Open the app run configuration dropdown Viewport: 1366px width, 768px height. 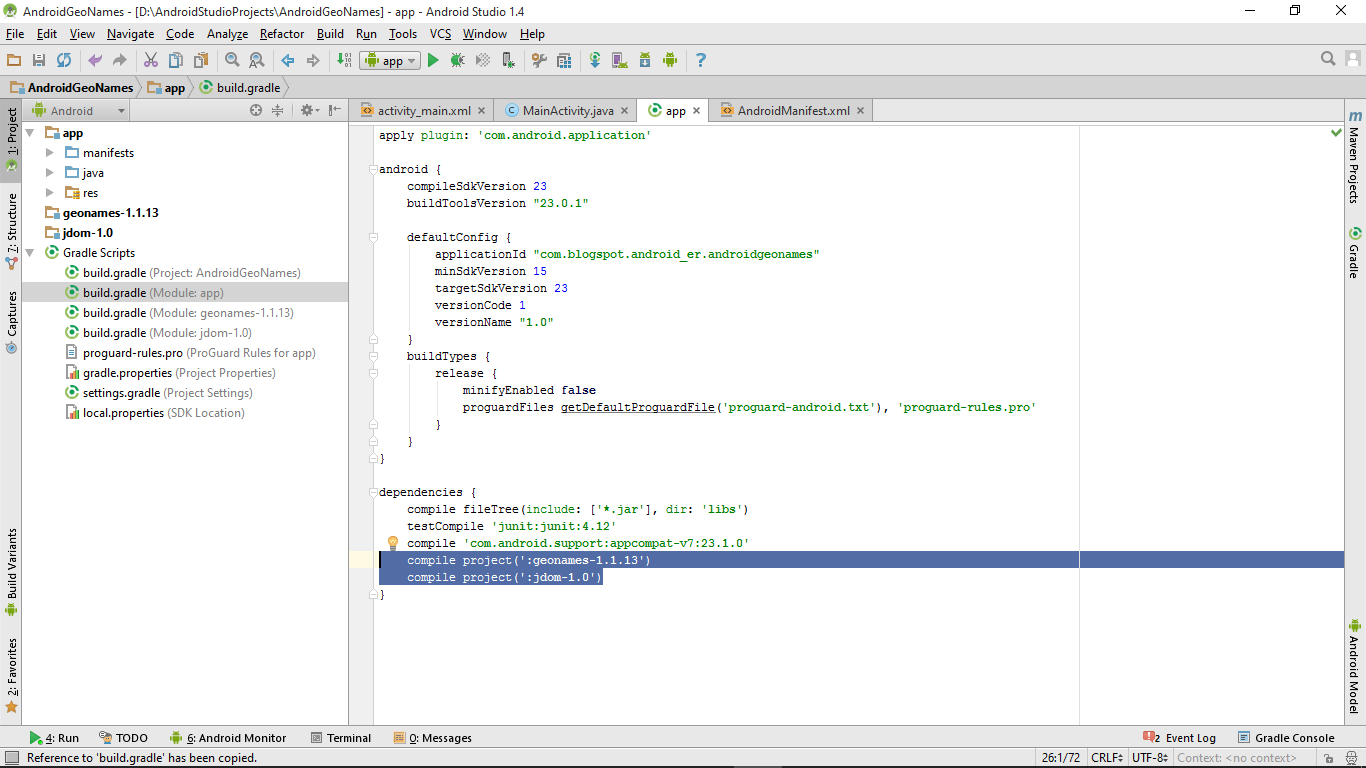coord(391,60)
